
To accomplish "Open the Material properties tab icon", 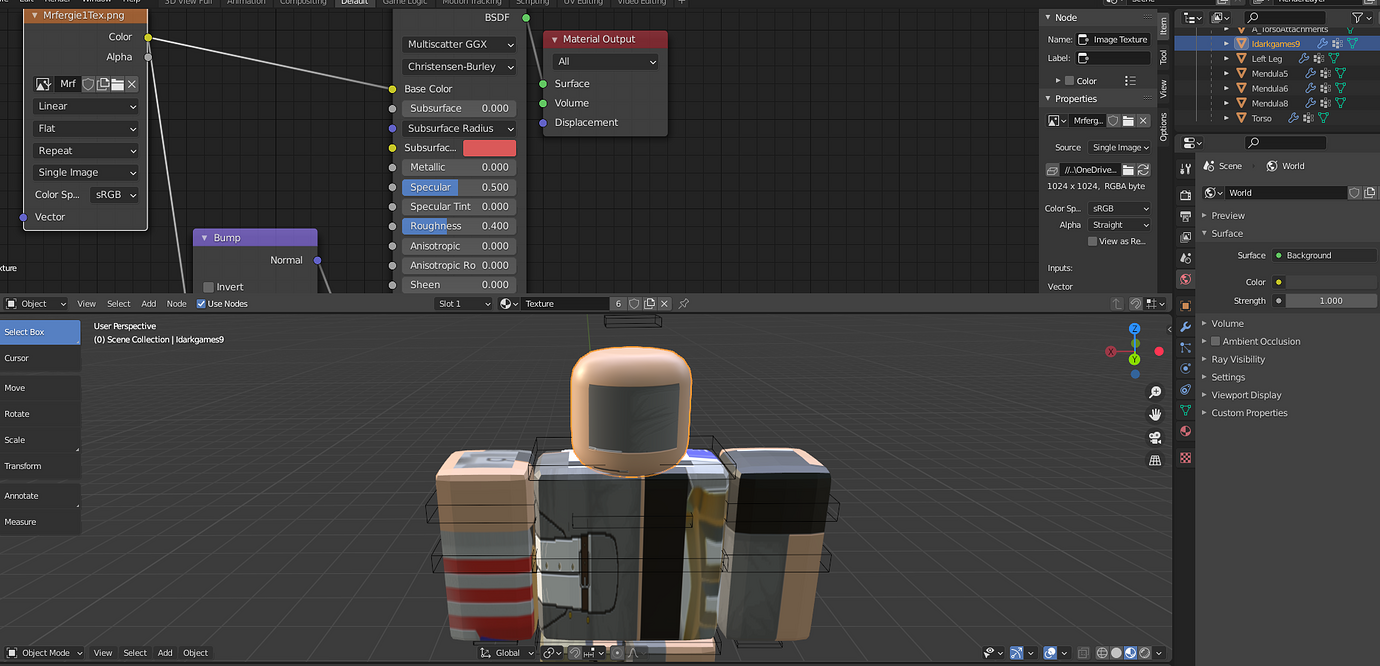I will pos(1185,431).
